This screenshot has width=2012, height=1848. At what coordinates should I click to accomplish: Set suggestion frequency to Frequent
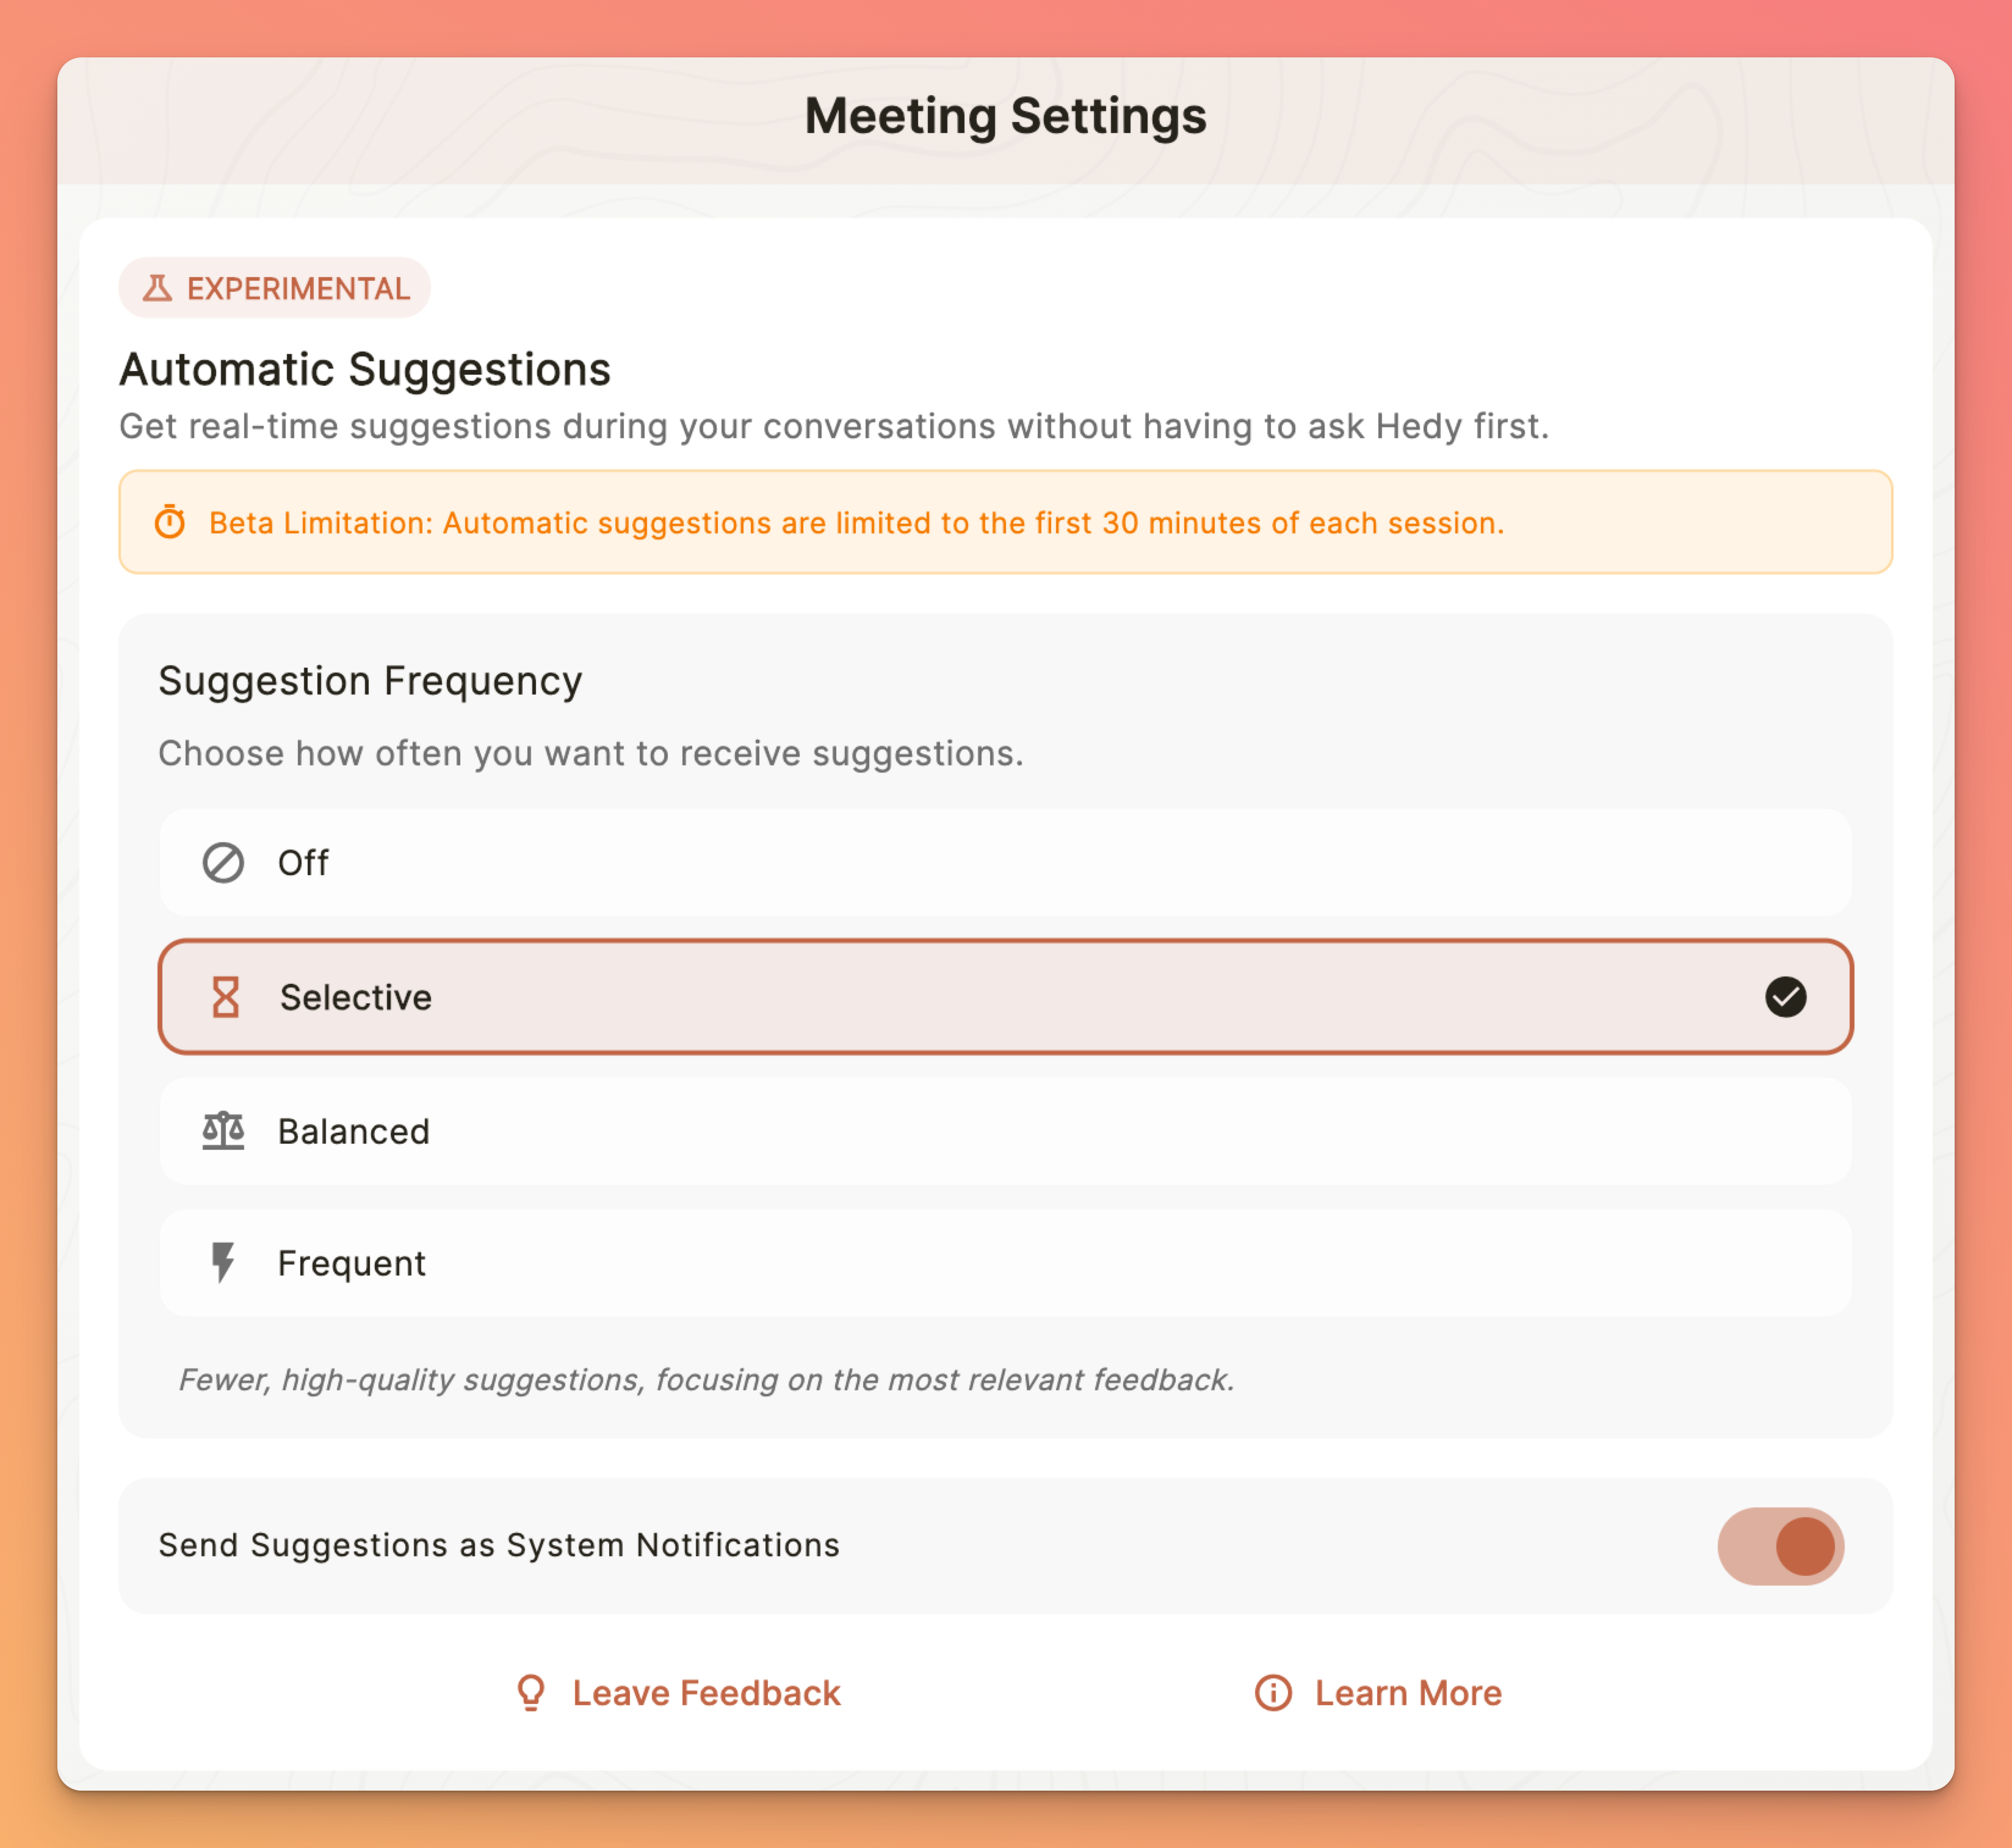point(1005,1263)
